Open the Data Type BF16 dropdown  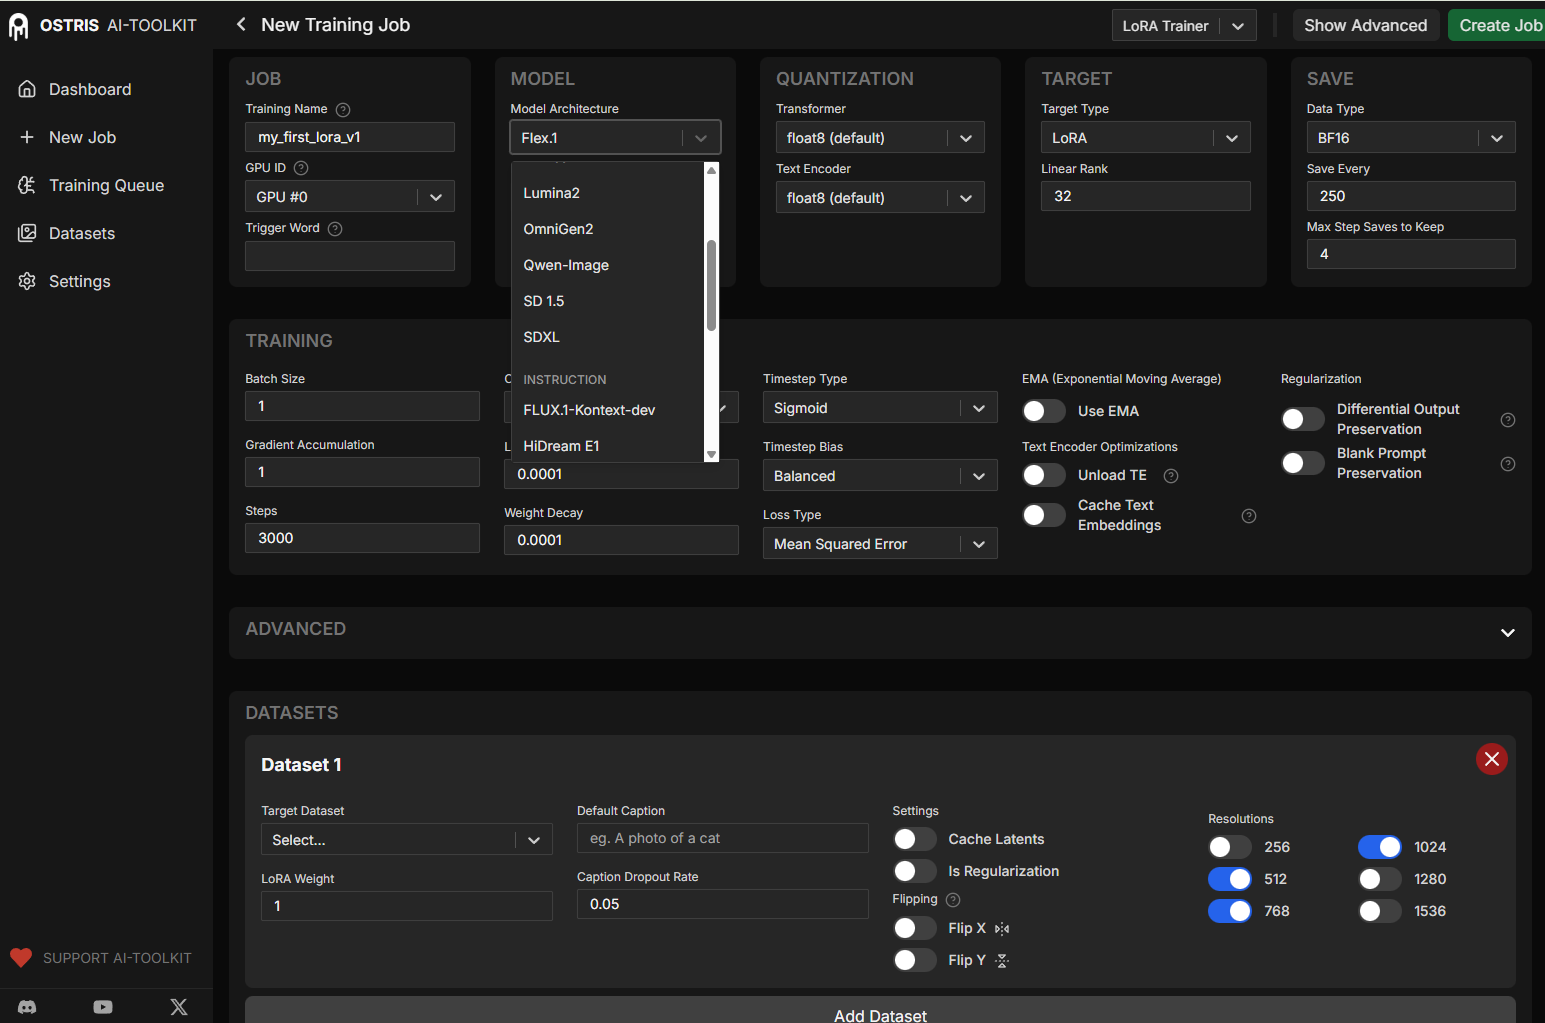click(x=1411, y=138)
